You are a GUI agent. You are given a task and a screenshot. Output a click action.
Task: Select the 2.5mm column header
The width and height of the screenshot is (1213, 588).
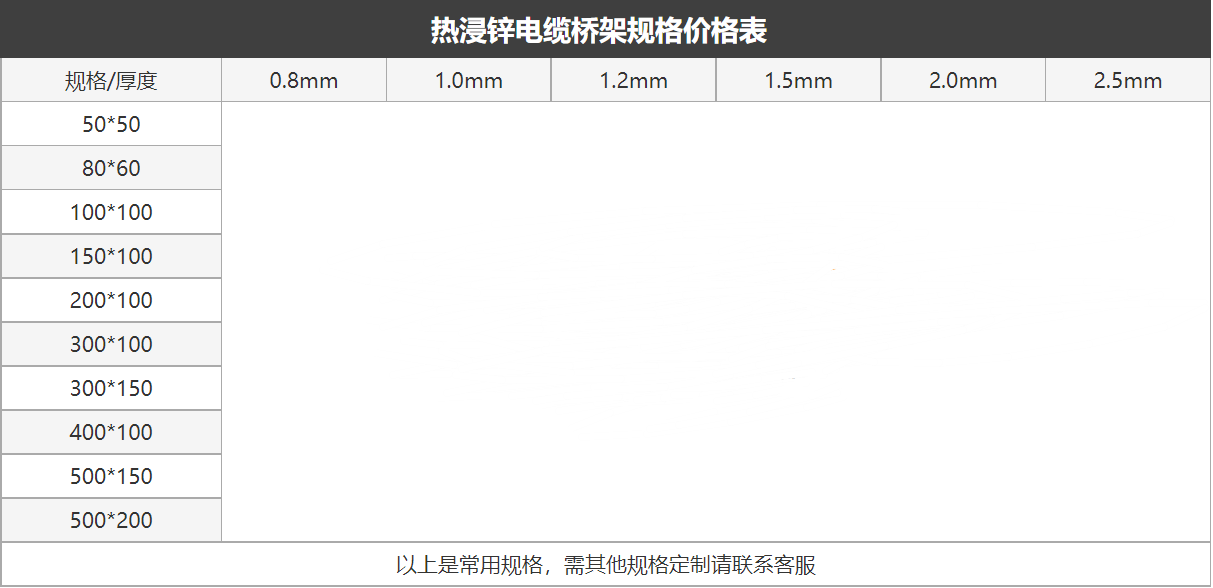(x=1127, y=79)
